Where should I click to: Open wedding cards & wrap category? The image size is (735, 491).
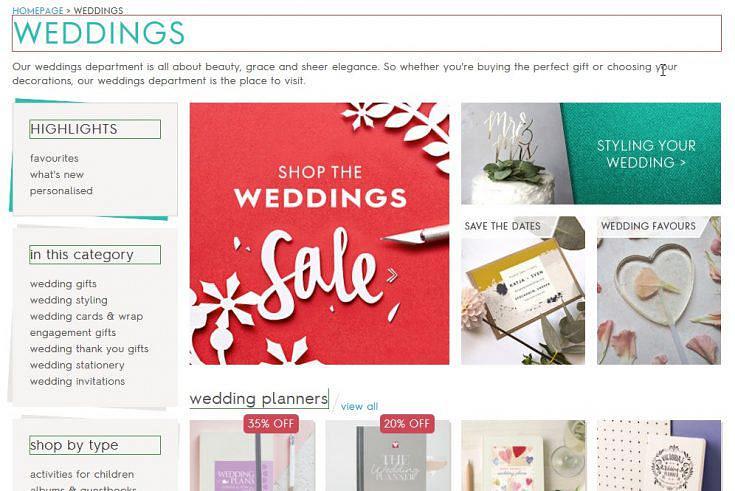pos(86,317)
